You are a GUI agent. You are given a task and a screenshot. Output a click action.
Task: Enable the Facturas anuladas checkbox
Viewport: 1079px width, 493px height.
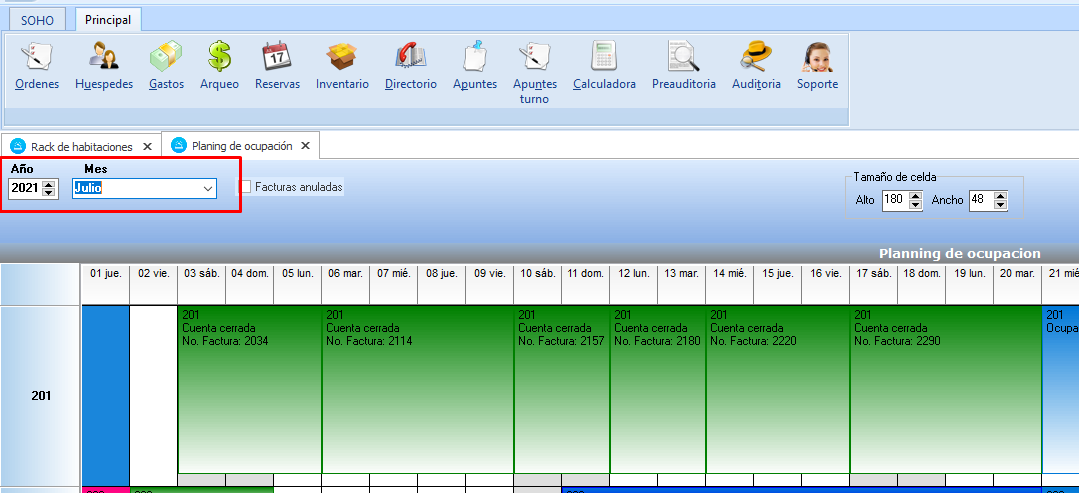click(x=245, y=187)
